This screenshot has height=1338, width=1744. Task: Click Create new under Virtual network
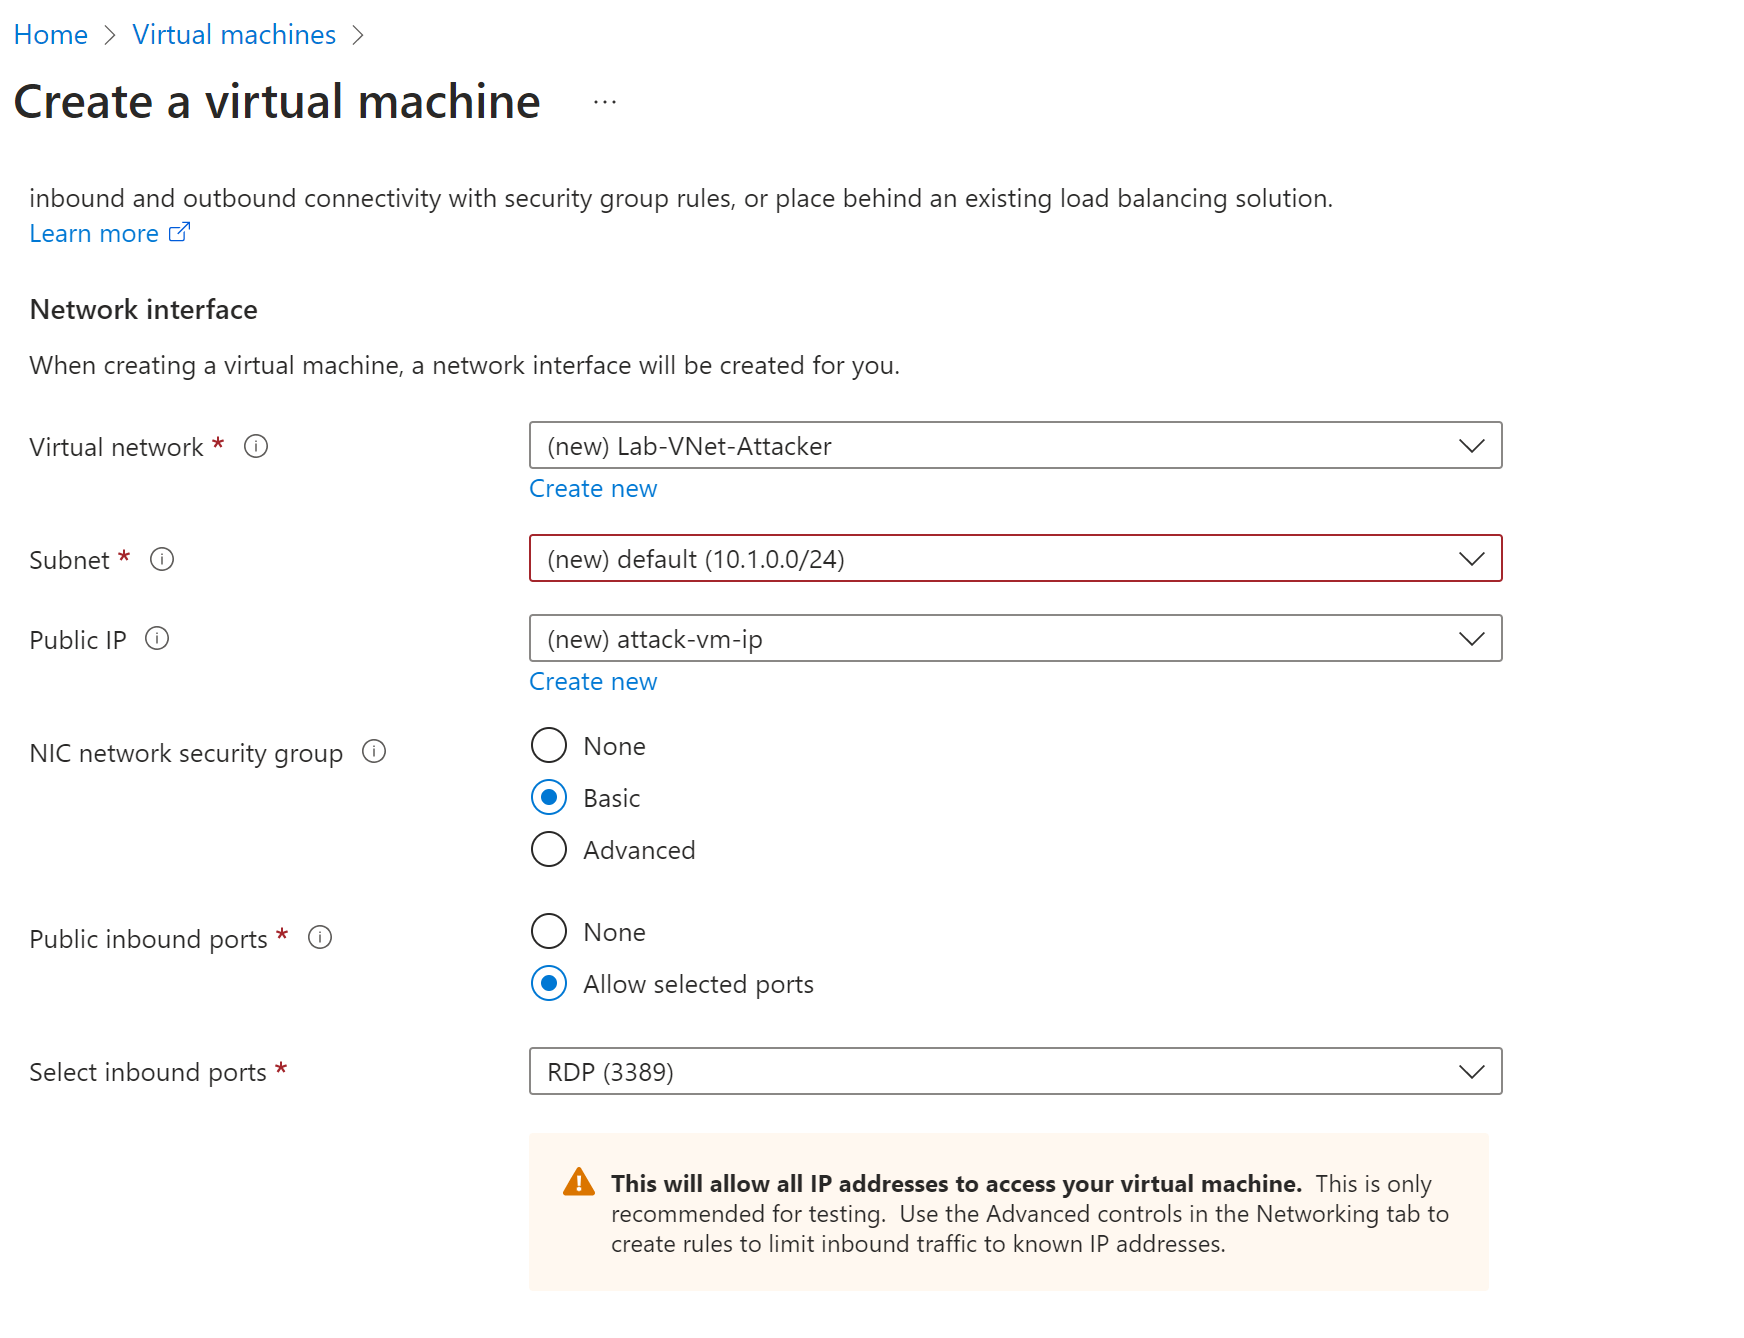pos(593,489)
